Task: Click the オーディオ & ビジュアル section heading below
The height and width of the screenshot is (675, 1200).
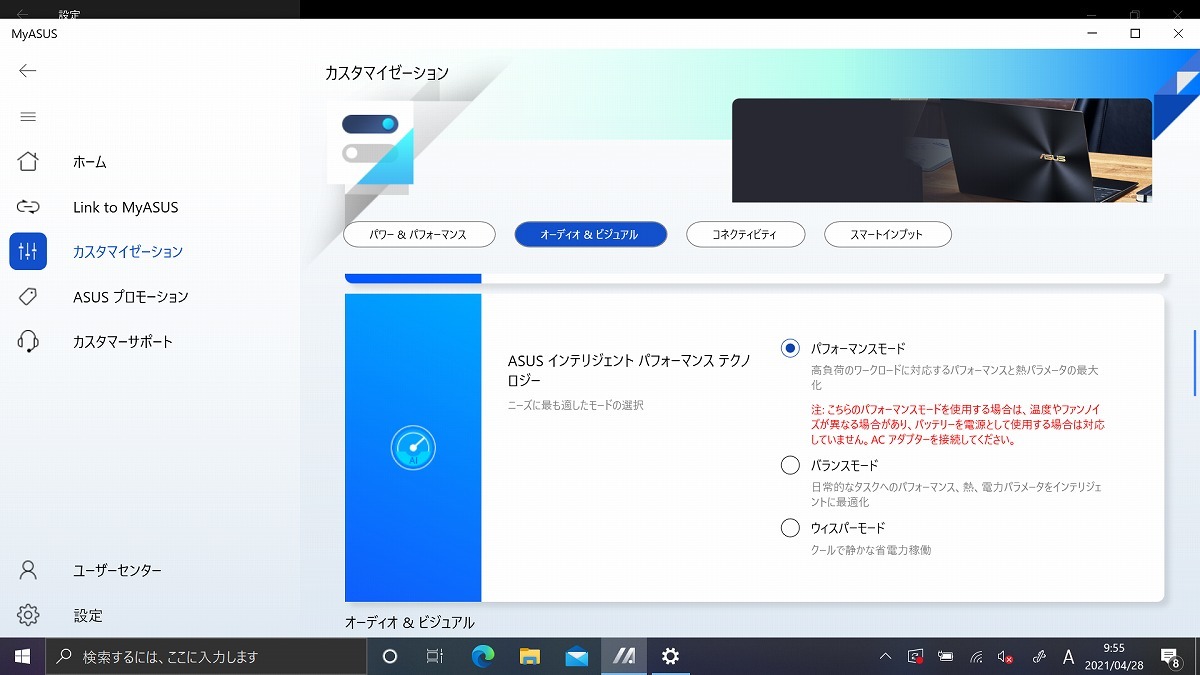Action: pos(410,622)
